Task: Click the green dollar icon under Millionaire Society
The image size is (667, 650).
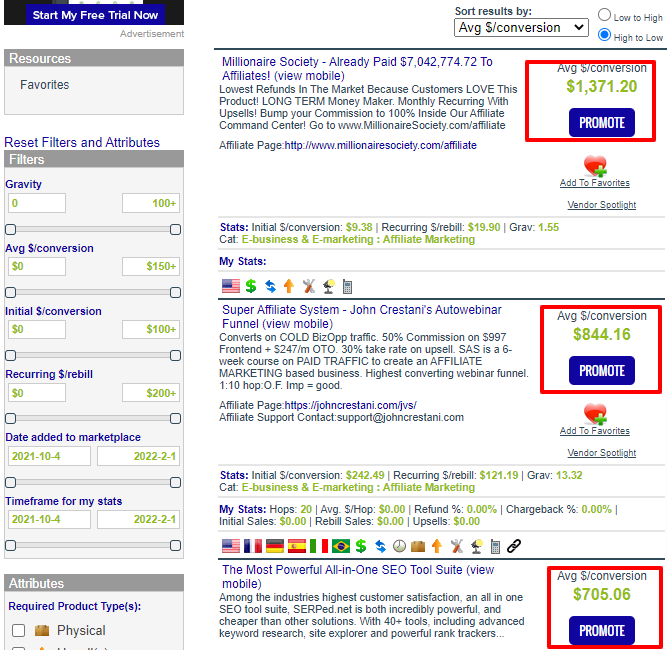Action: coord(251,286)
